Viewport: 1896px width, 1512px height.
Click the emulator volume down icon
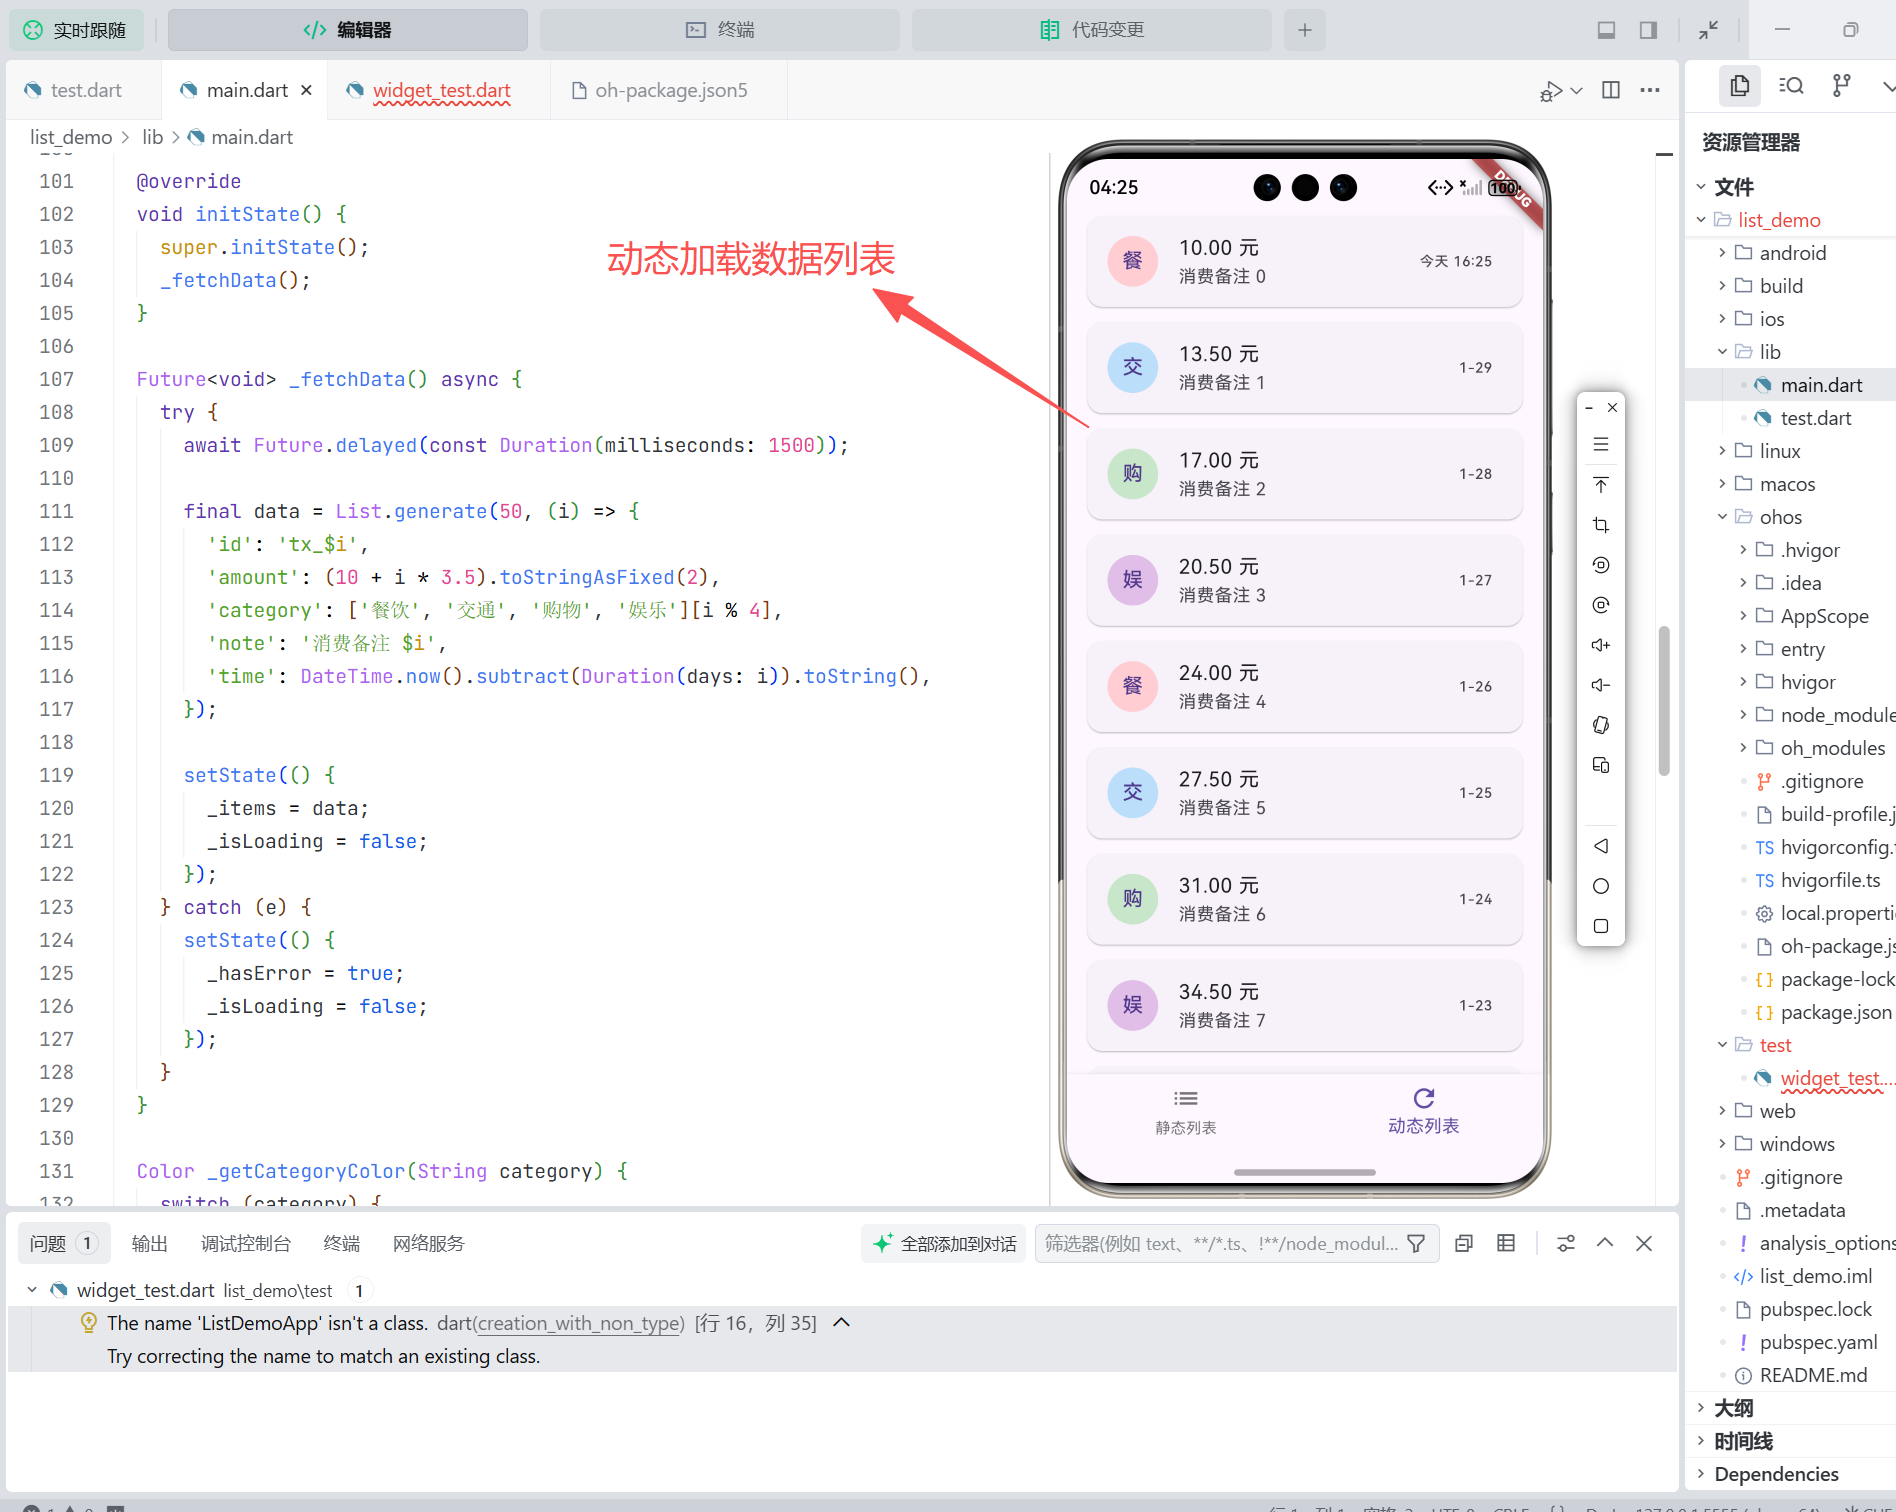coord(1601,685)
